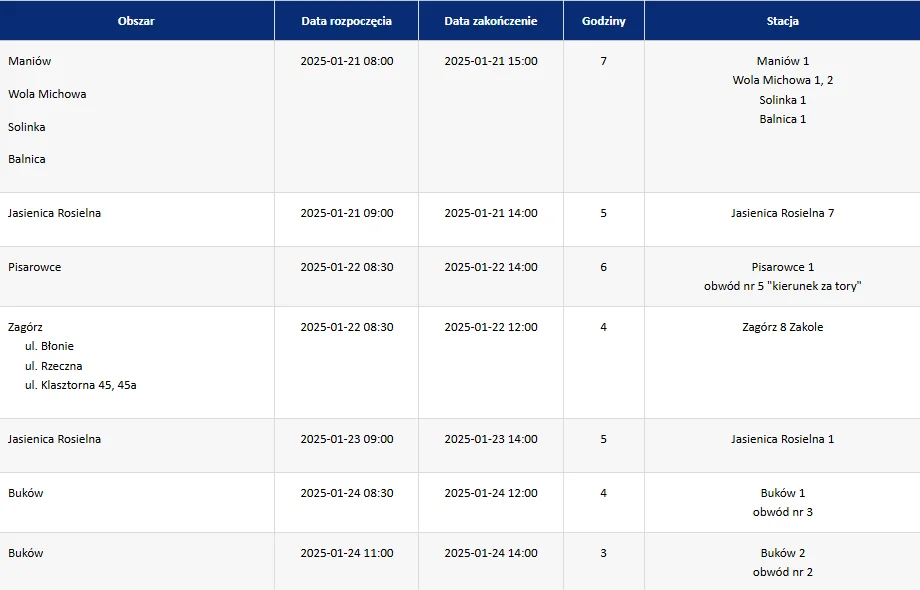Click the Pisarowce area cell
The width and height of the screenshot is (920, 590).
35,267
